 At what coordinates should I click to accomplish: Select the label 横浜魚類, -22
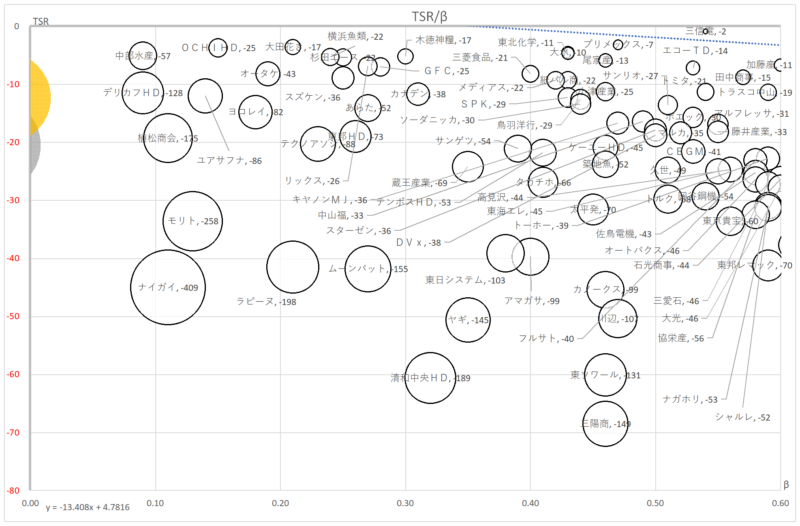[355, 36]
